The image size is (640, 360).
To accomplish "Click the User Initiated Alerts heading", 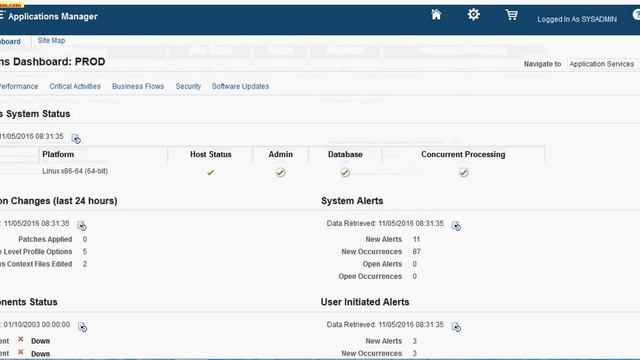I will [x=365, y=302].
